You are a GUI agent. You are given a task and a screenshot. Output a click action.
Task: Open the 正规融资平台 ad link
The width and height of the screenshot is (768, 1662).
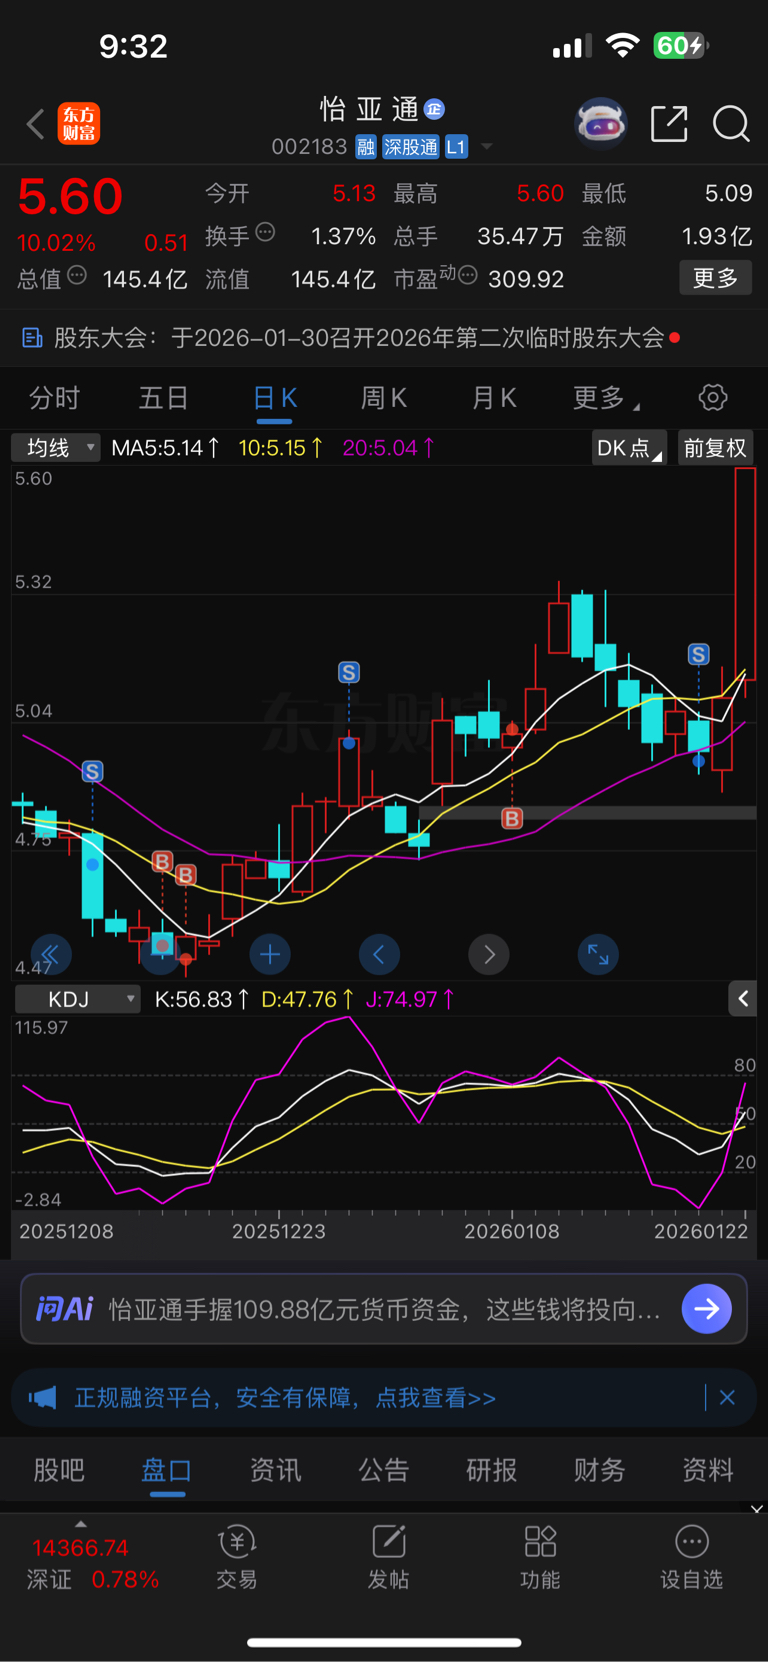click(285, 1398)
